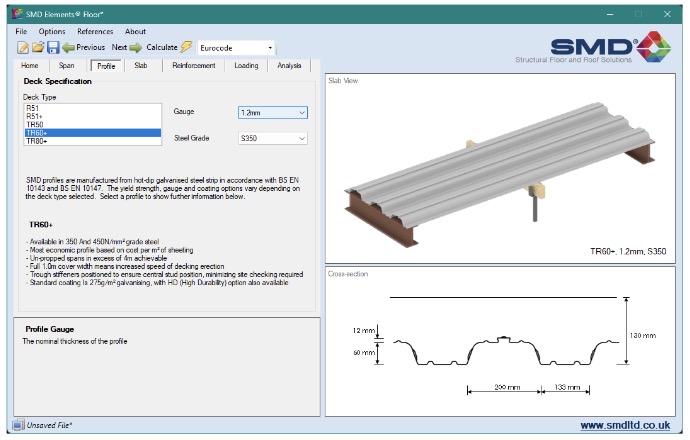Switch to the Slab tab
The image size is (690, 440).
point(141,65)
